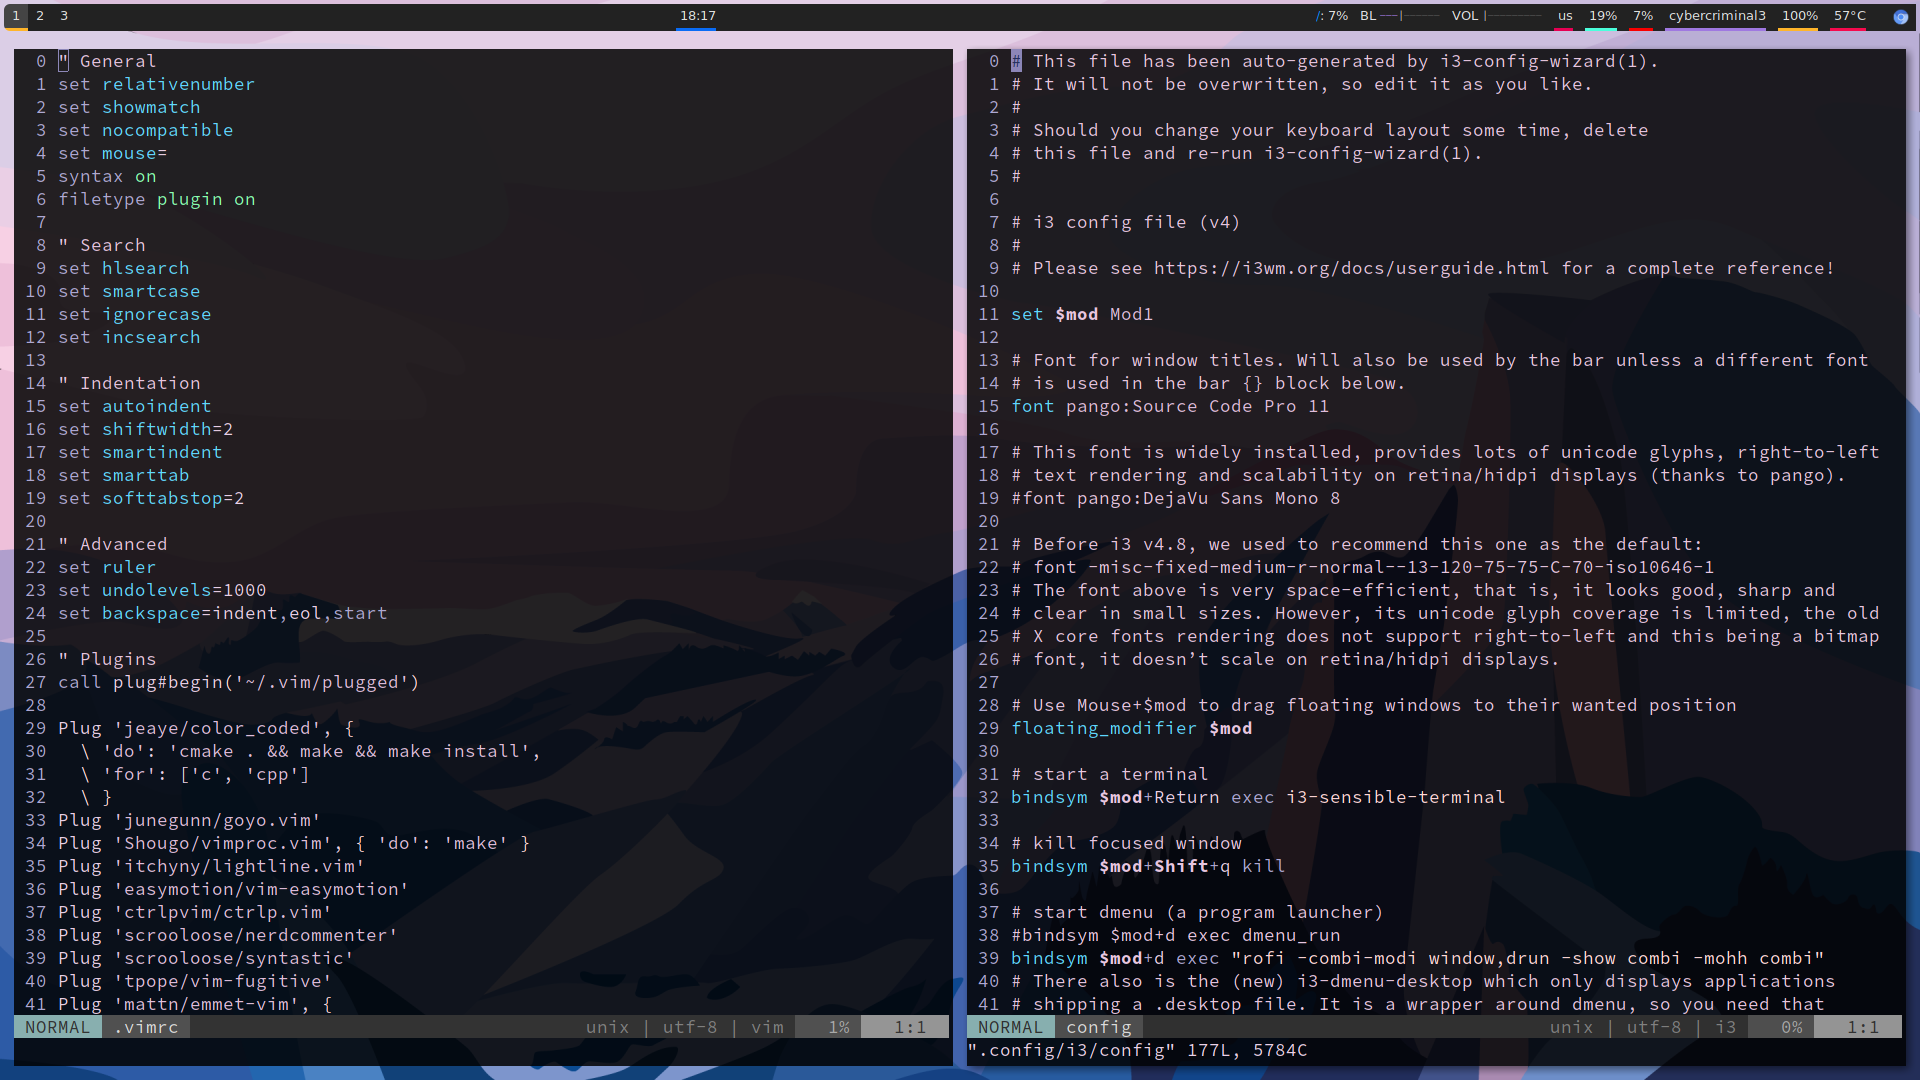Click the i3wm.org userguide URL
1920x1080 pixels.
[1351, 268]
